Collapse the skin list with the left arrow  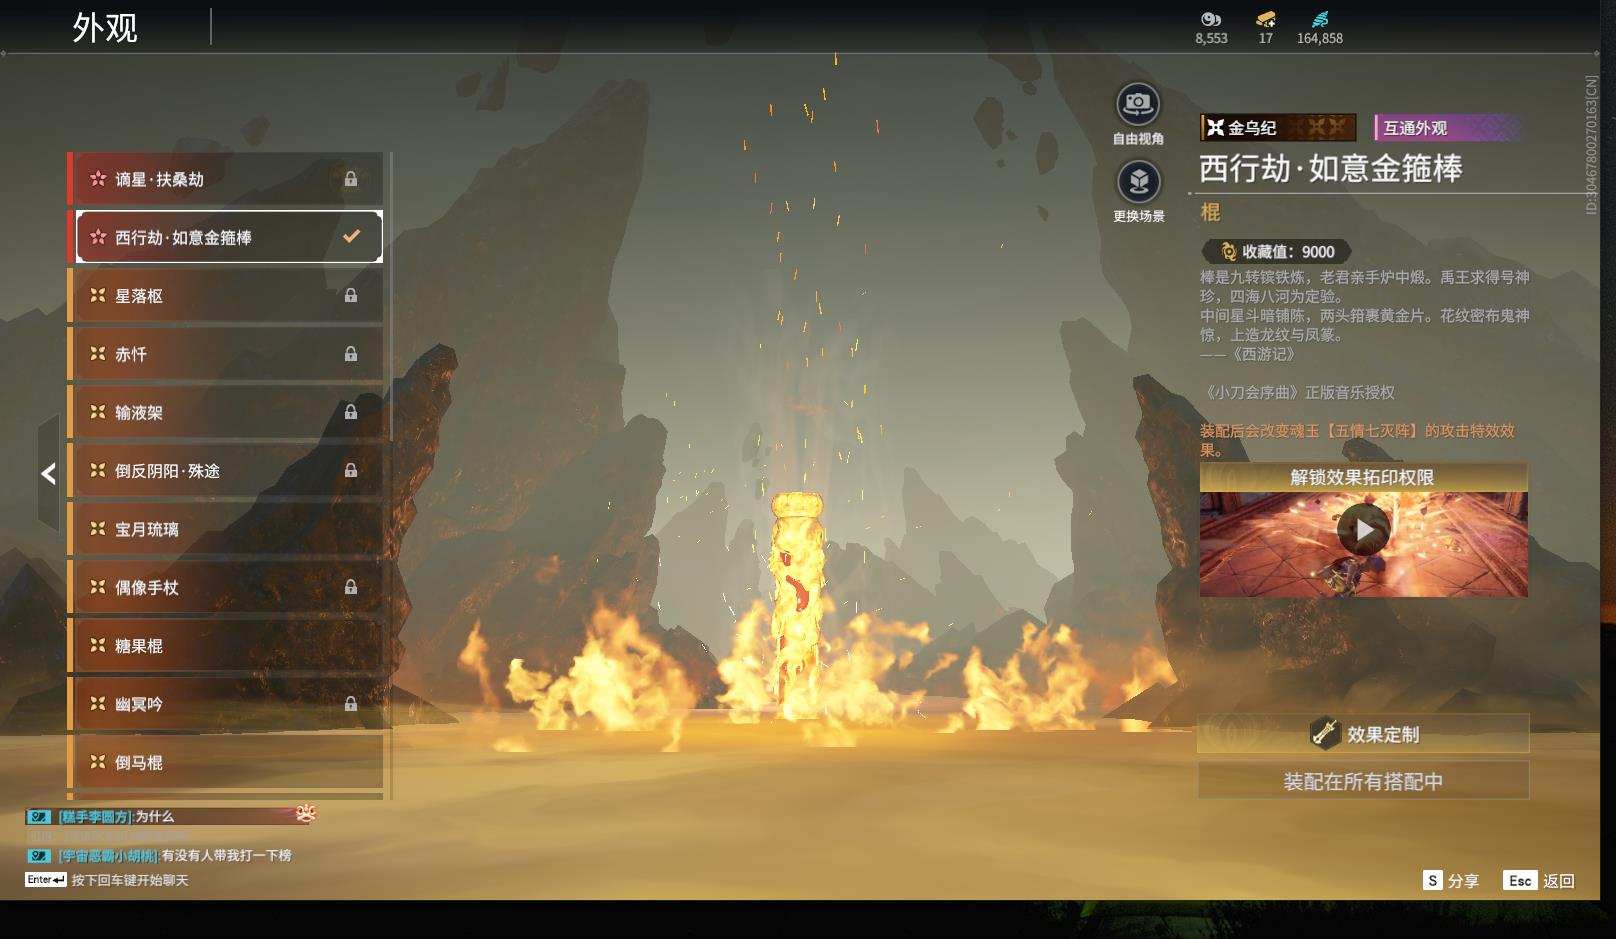[48, 474]
